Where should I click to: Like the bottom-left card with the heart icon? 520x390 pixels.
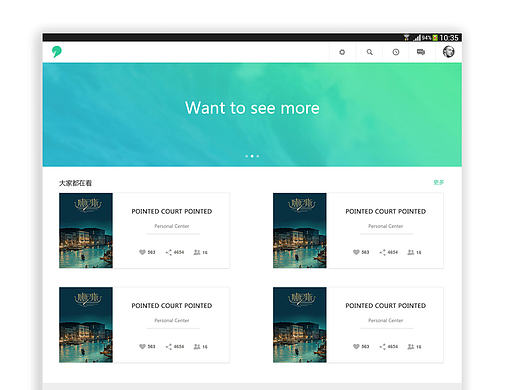click(142, 347)
